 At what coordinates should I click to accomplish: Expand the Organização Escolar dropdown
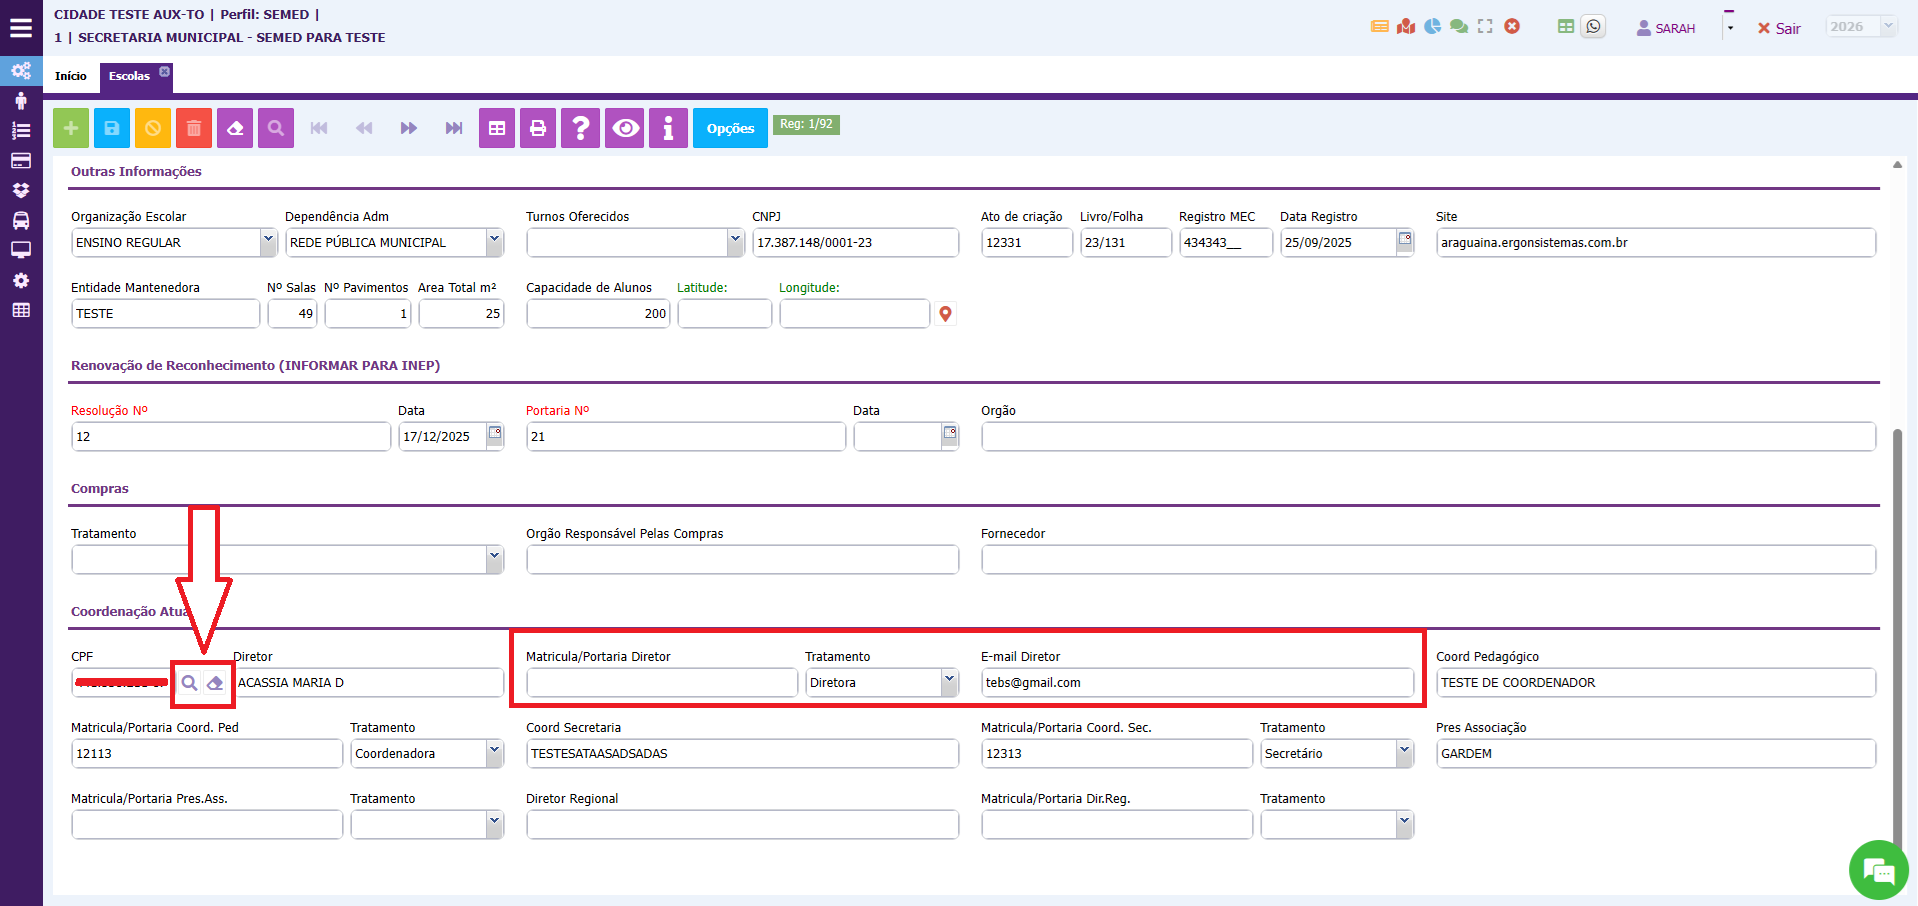268,242
